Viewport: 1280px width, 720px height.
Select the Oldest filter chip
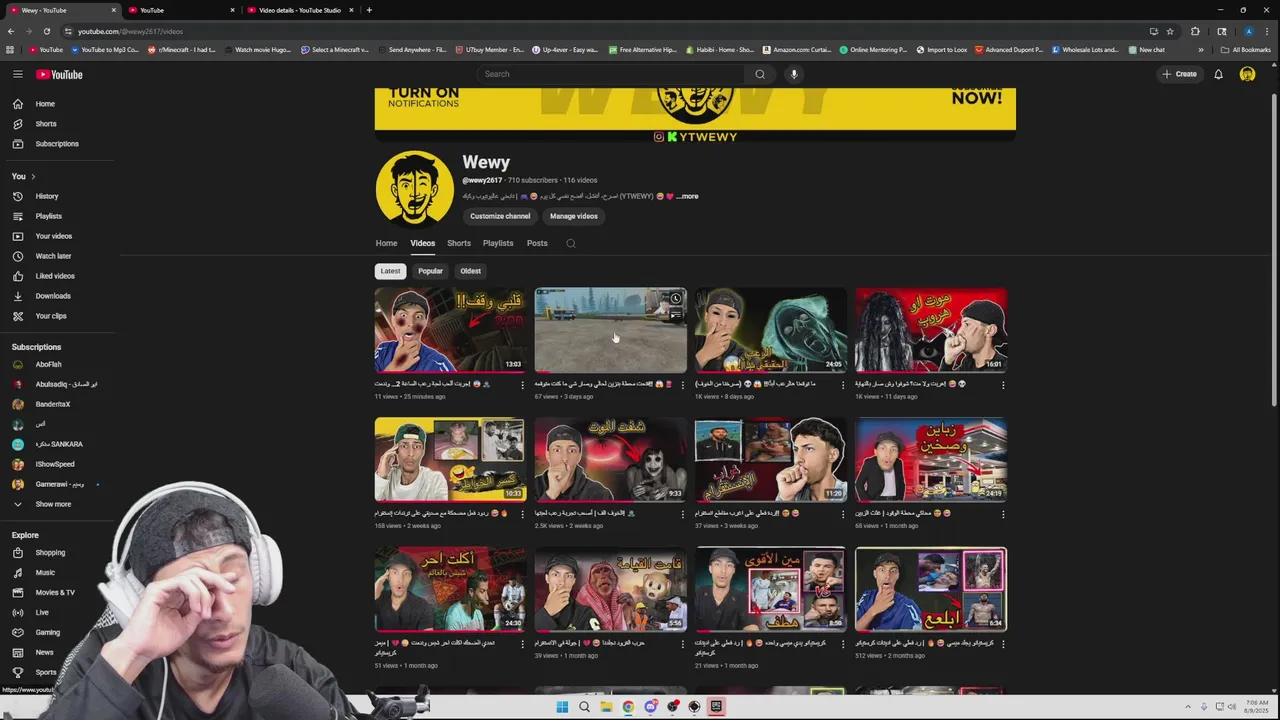coord(470,271)
